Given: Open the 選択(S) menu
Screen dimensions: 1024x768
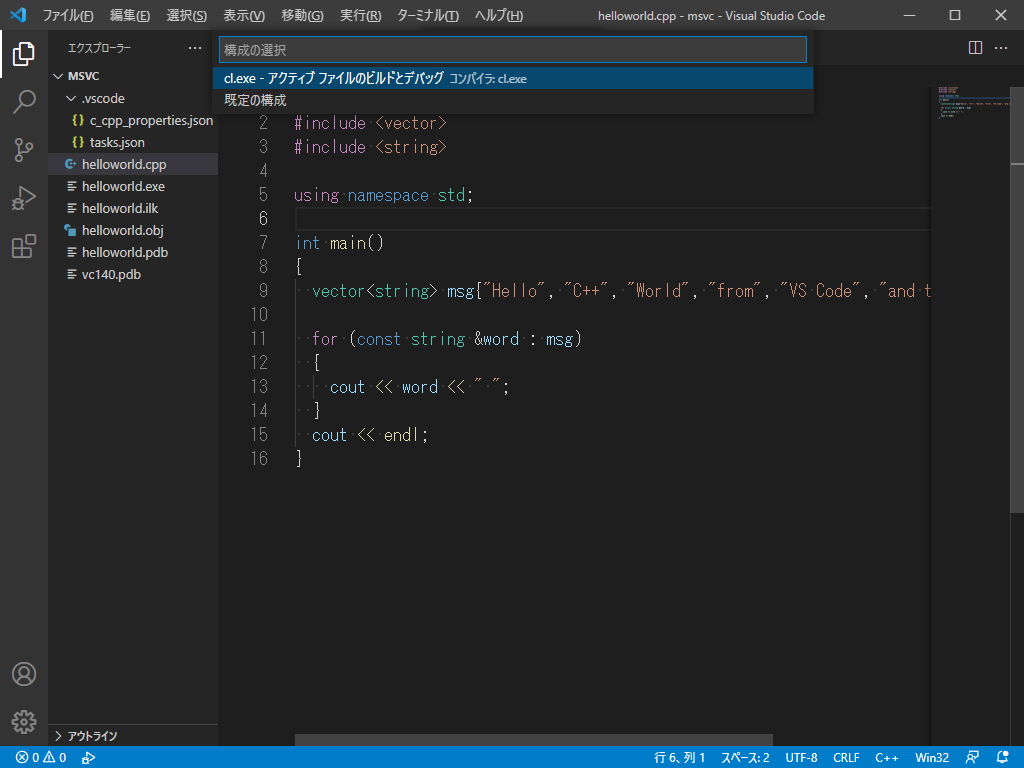Looking at the screenshot, I should pyautogui.click(x=187, y=15).
